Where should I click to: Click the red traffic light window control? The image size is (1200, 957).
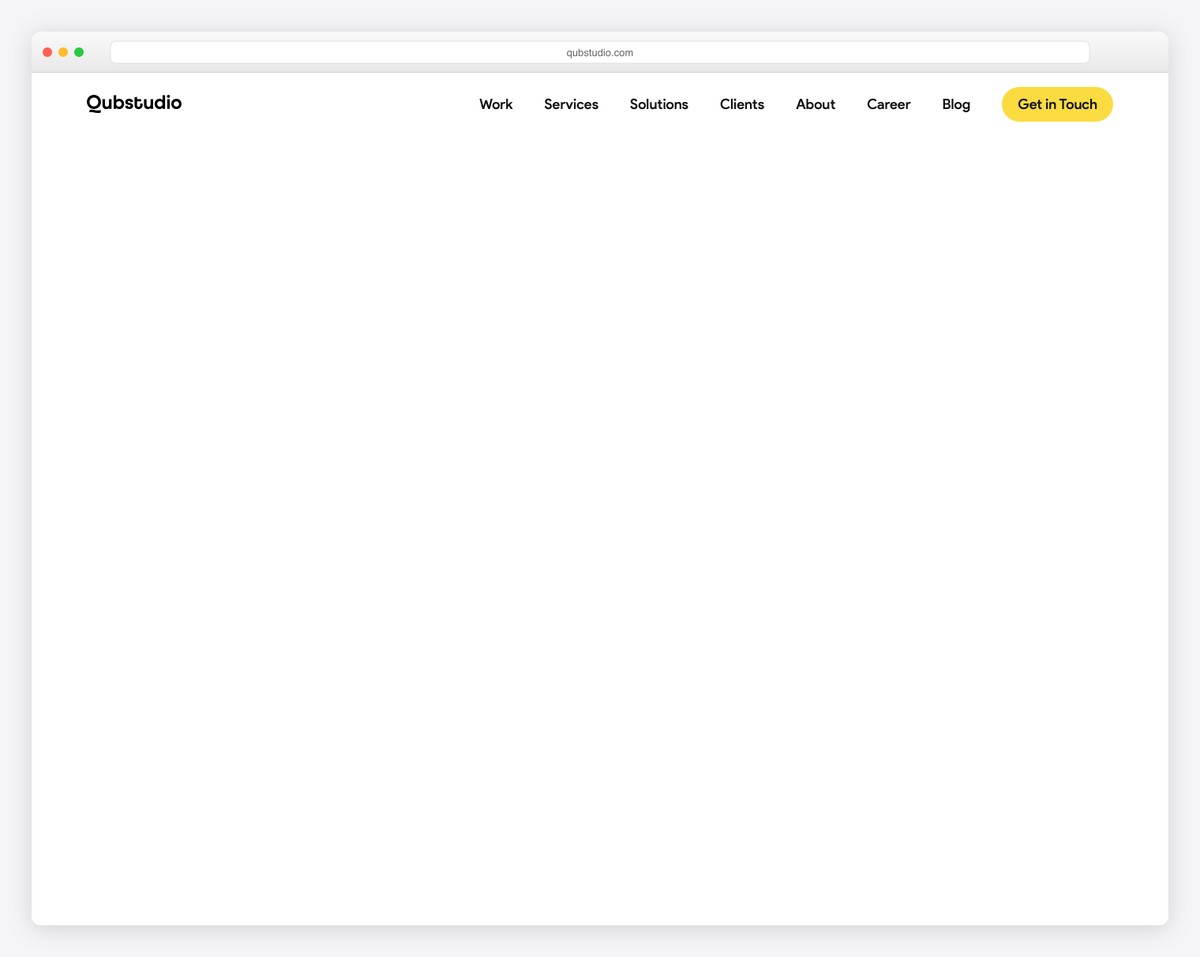click(47, 51)
